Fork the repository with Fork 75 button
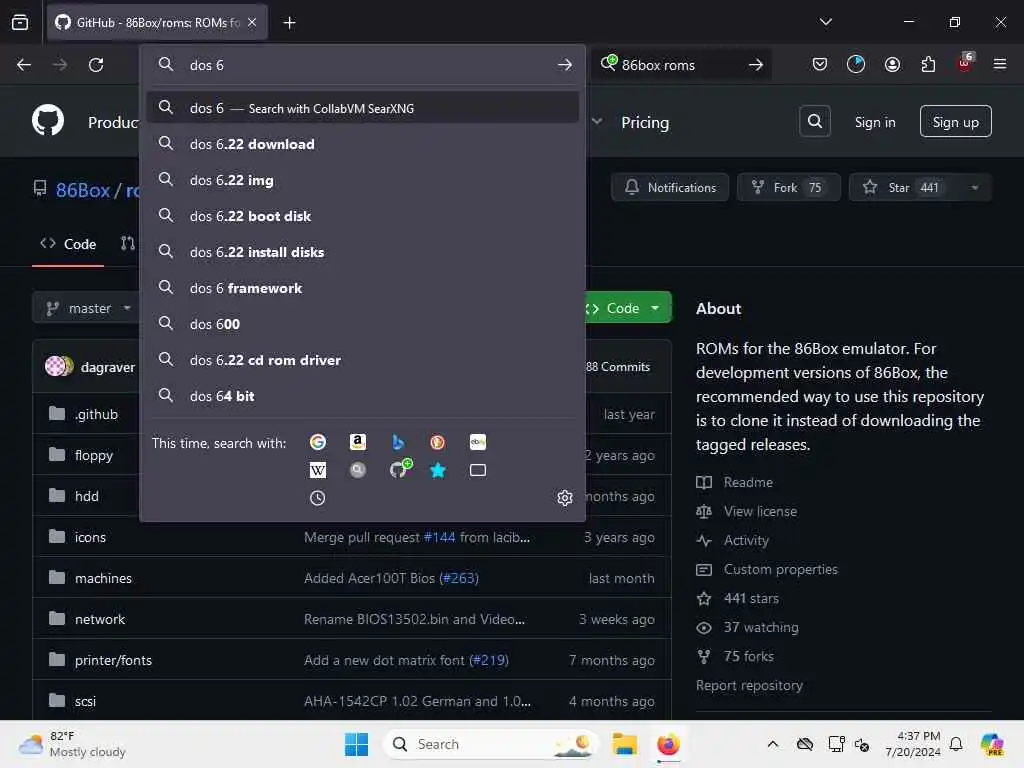Viewport: 1024px width, 768px height. pos(788,187)
